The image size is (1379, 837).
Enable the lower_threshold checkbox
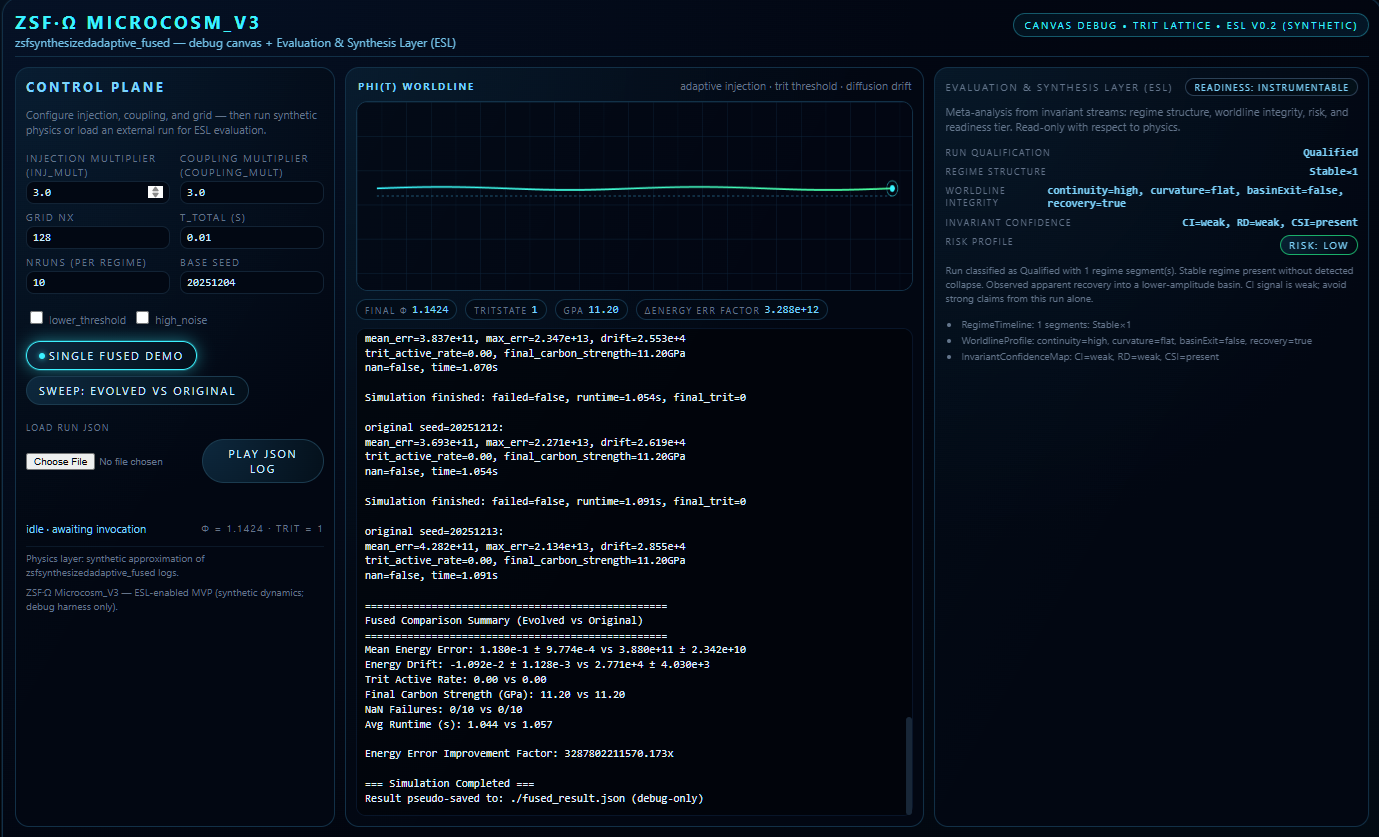[x=37, y=317]
